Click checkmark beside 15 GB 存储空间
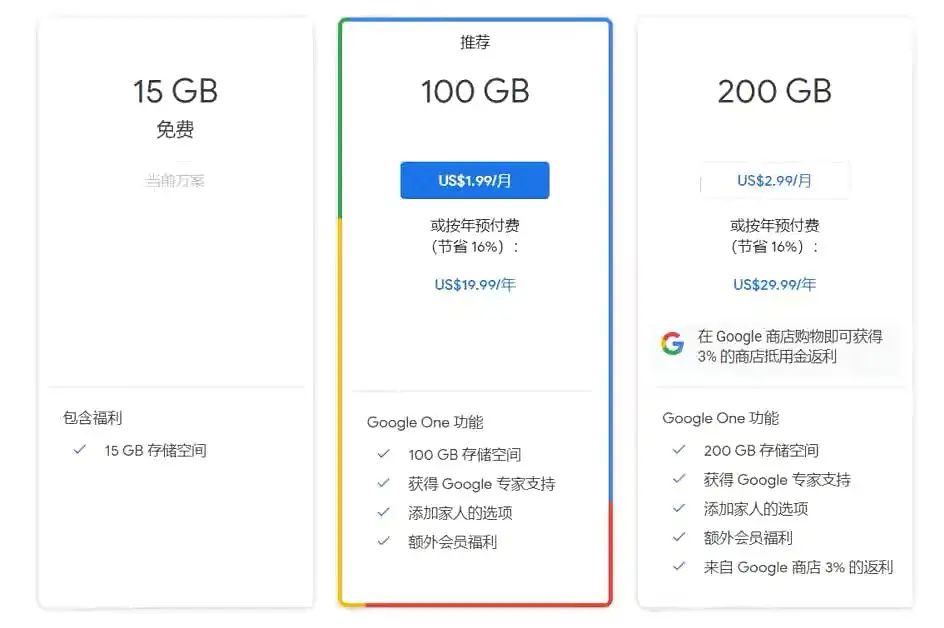 (x=80, y=450)
